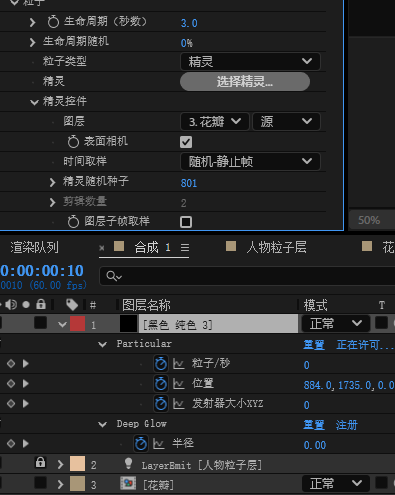395x495 pixels.
Task: Toggle the T switch of 黑色 纯色 3 layer
Action: pos(381,323)
